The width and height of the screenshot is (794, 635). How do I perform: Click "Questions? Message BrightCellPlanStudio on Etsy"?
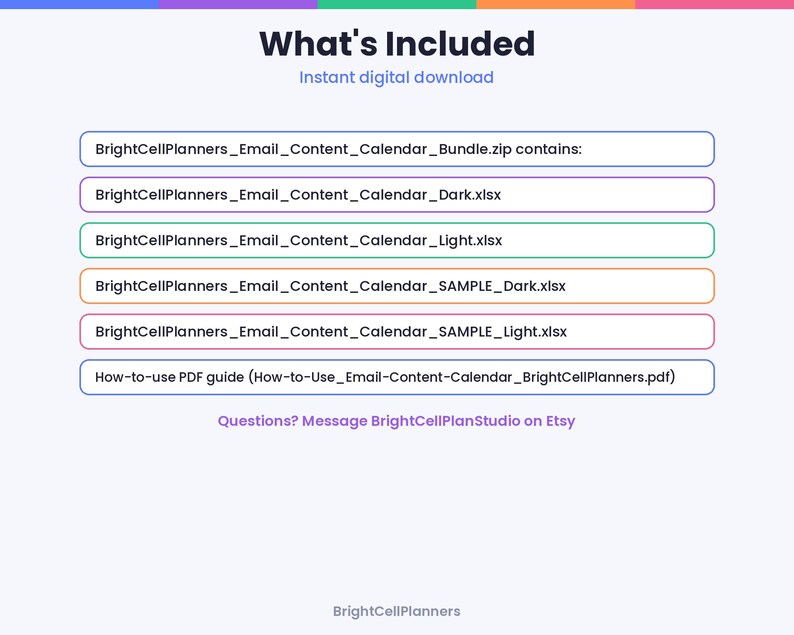tap(396, 421)
